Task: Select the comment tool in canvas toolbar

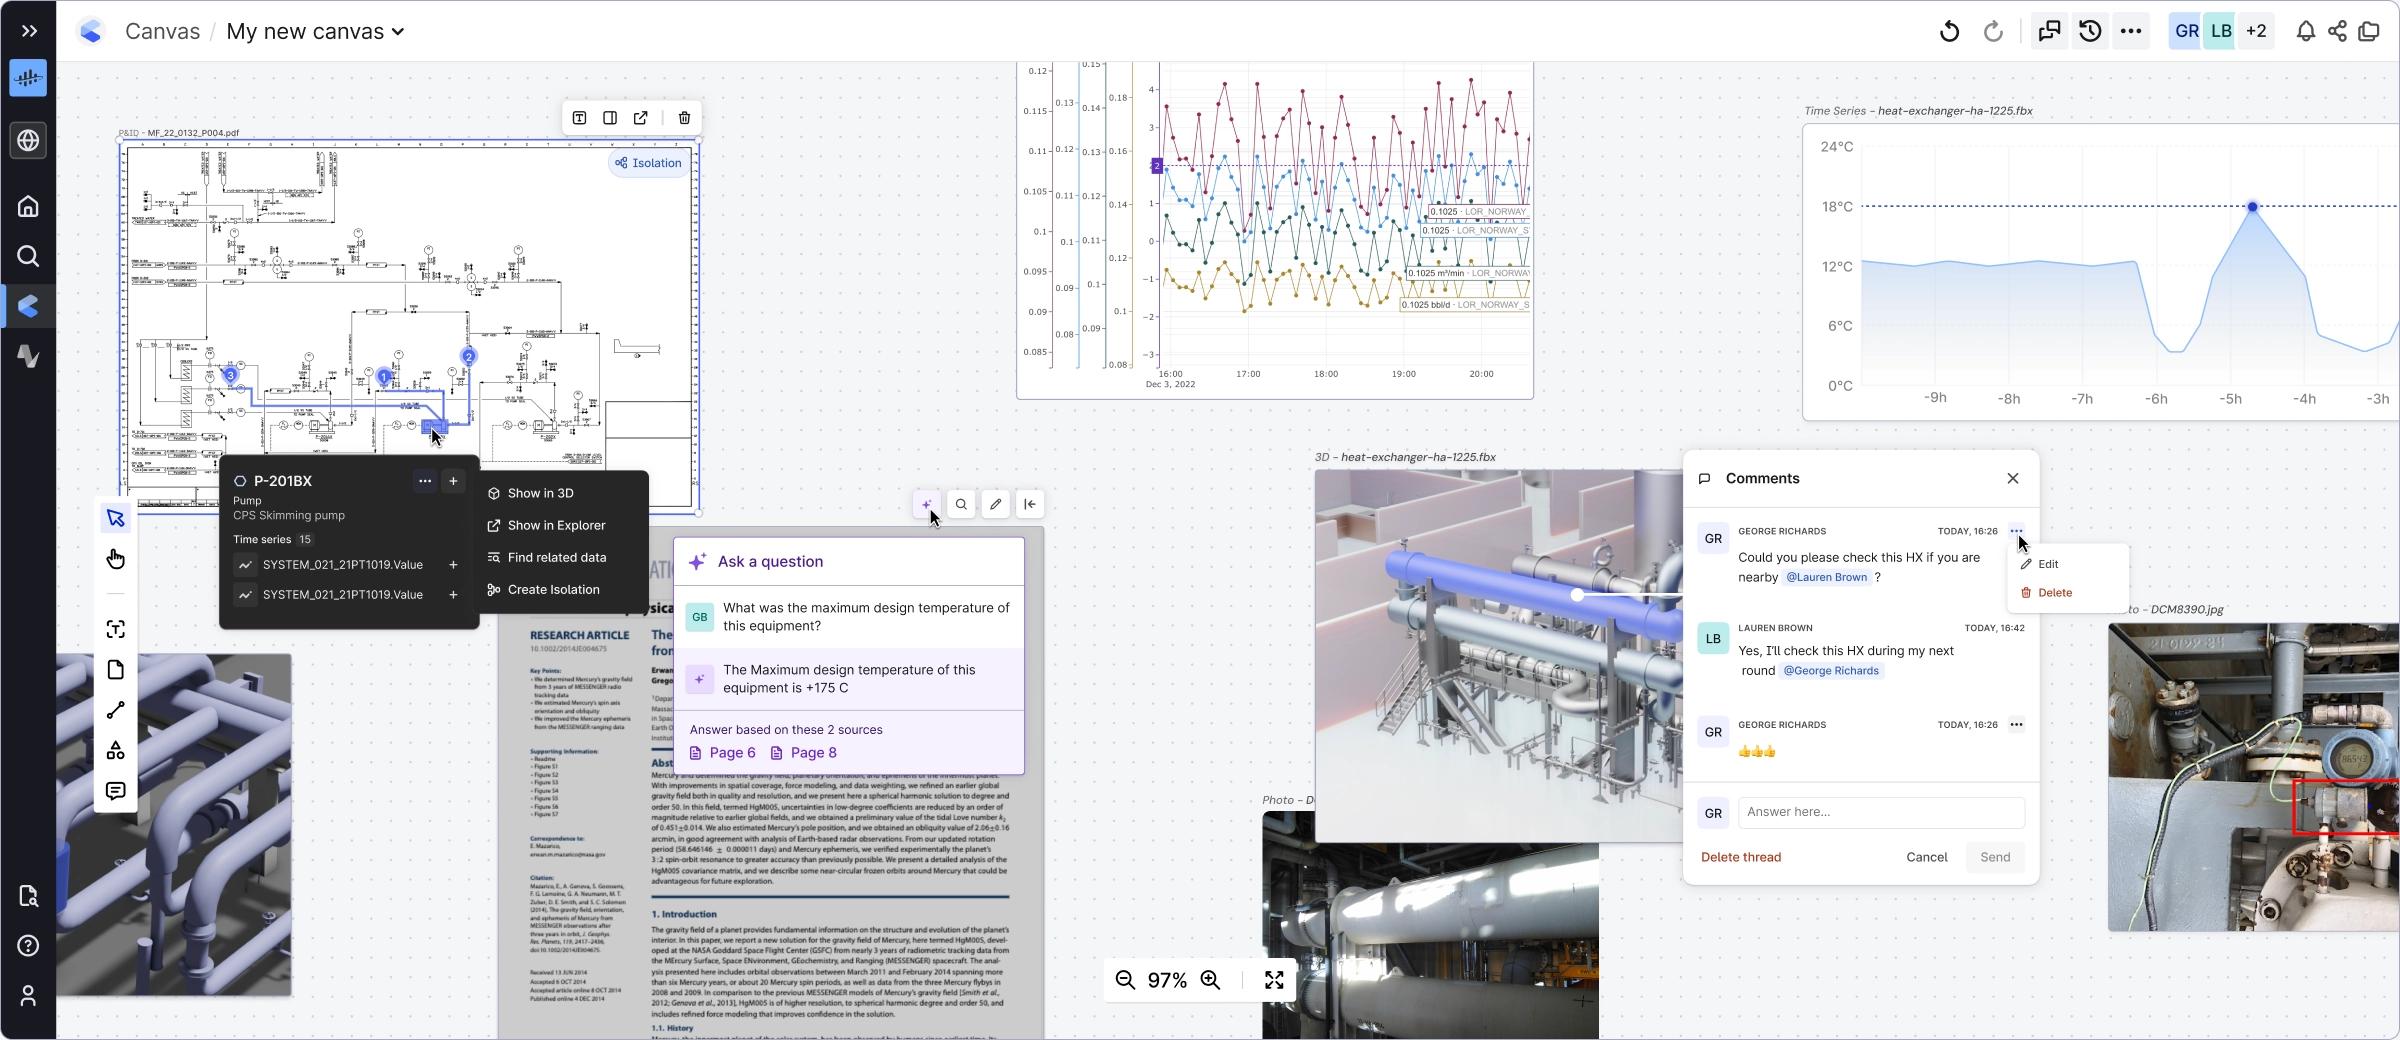Action: click(x=116, y=791)
